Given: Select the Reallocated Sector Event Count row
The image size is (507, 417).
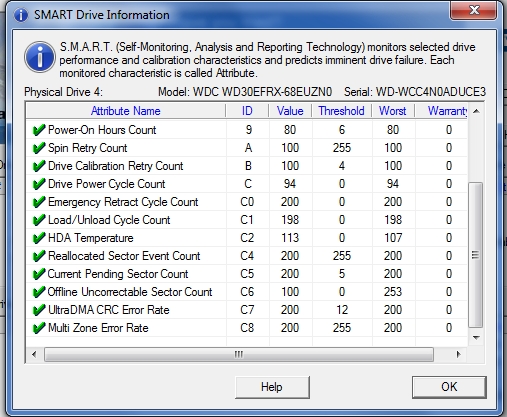Looking at the screenshot, I should (x=247, y=256).
